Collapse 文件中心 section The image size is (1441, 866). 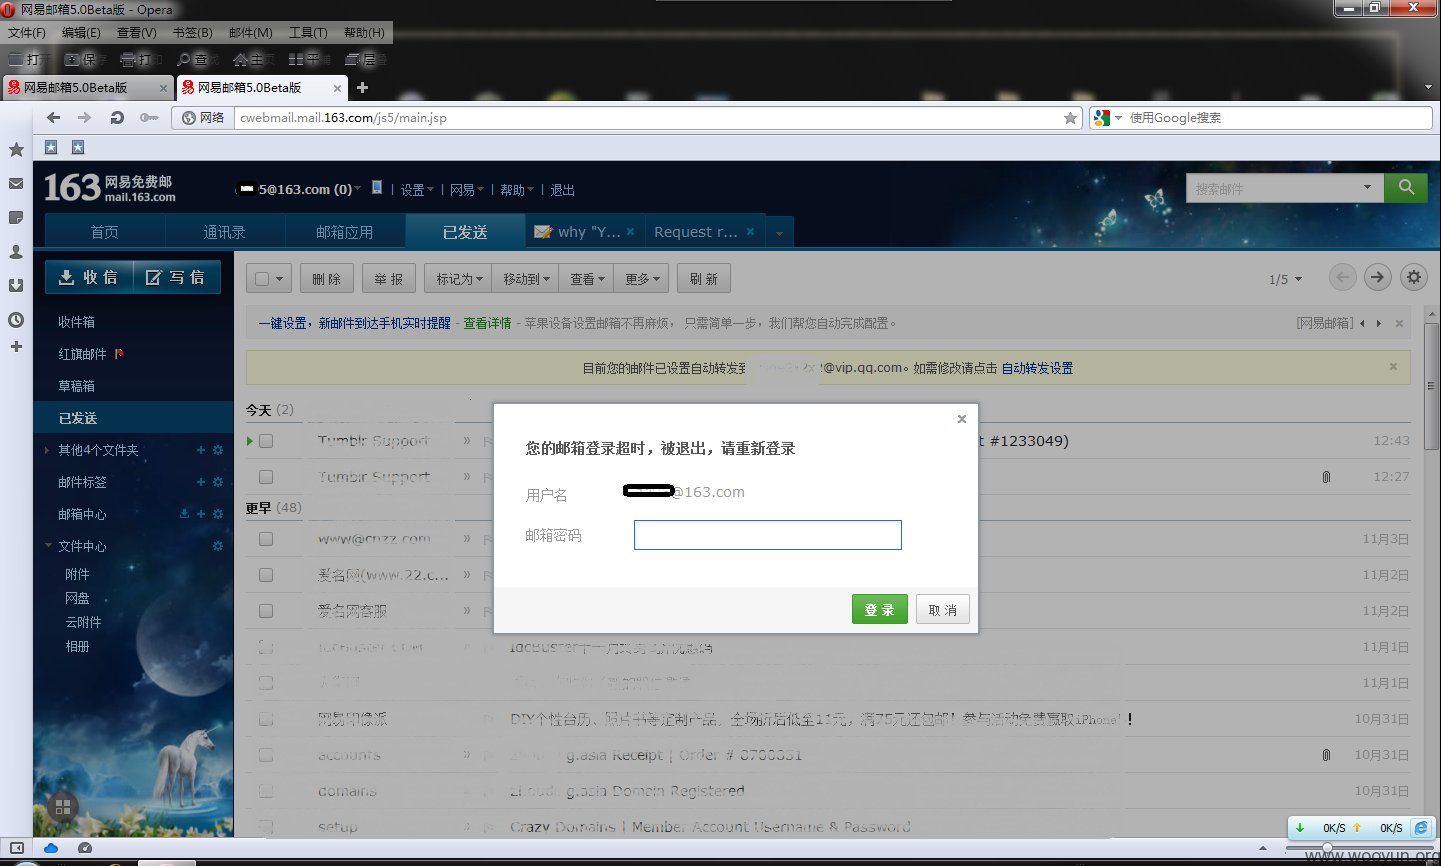pyautogui.click(x=48, y=546)
